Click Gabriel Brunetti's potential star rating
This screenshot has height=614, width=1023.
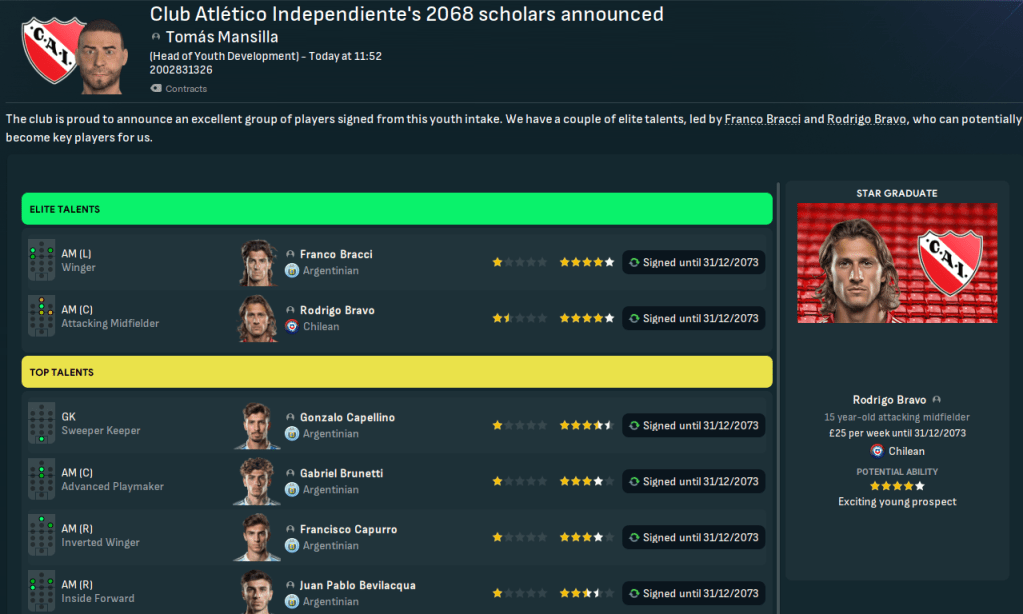pyautogui.click(x=586, y=482)
